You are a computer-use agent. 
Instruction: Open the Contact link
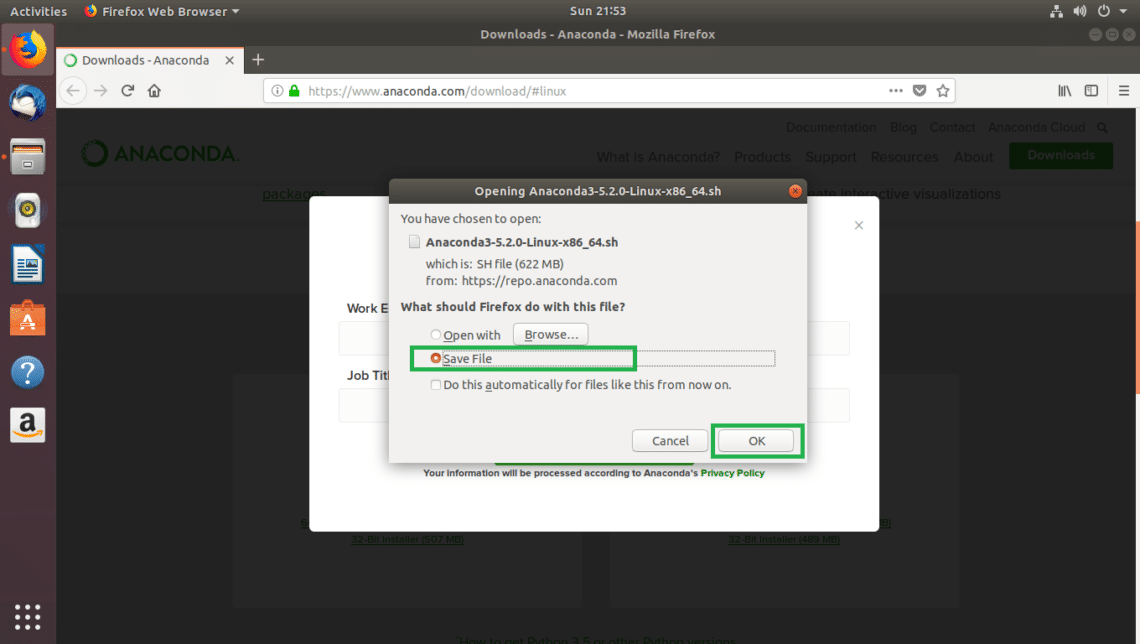pos(952,127)
